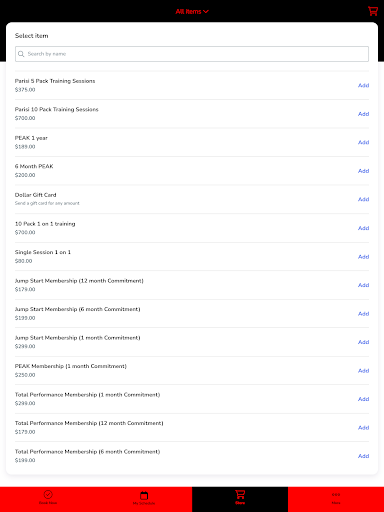The width and height of the screenshot is (384, 512).
Task: Click the search magnifier icon
Action: (21, 54)
